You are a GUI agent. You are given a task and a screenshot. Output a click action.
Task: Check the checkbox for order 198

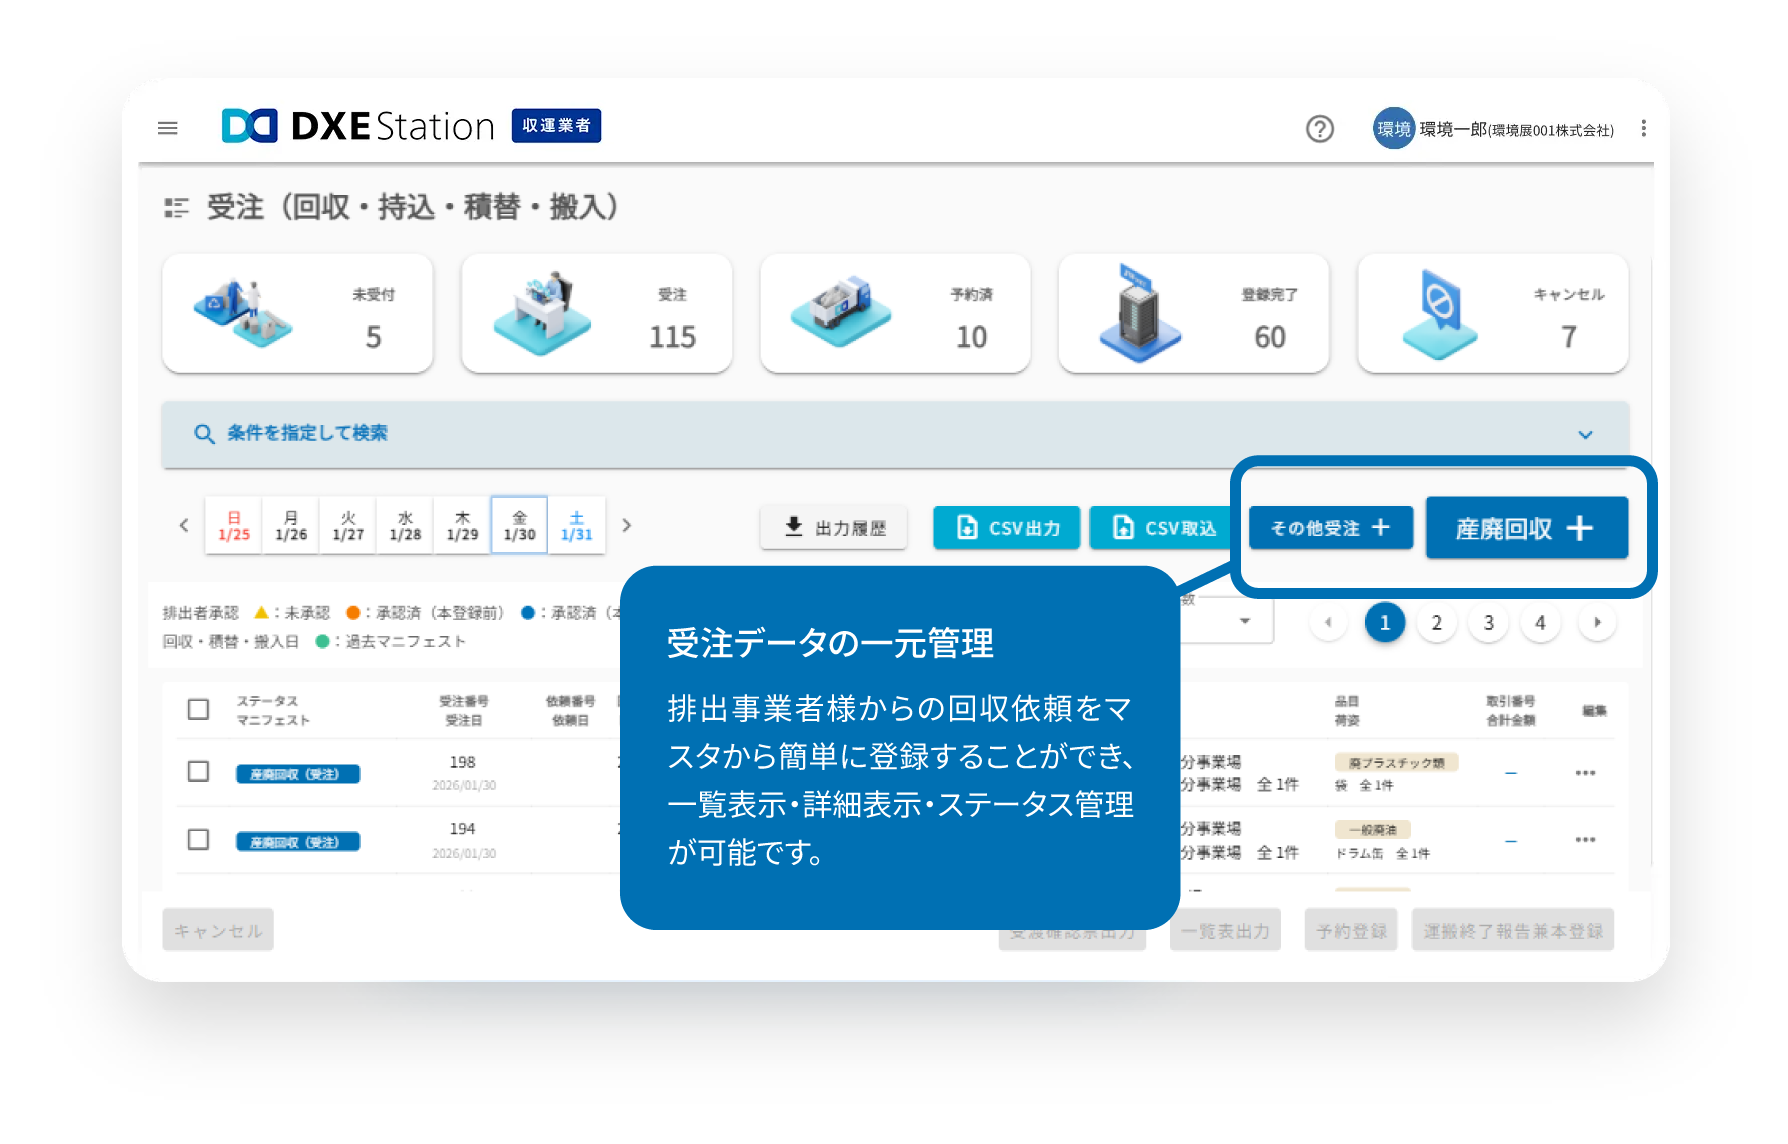[198, 772]
